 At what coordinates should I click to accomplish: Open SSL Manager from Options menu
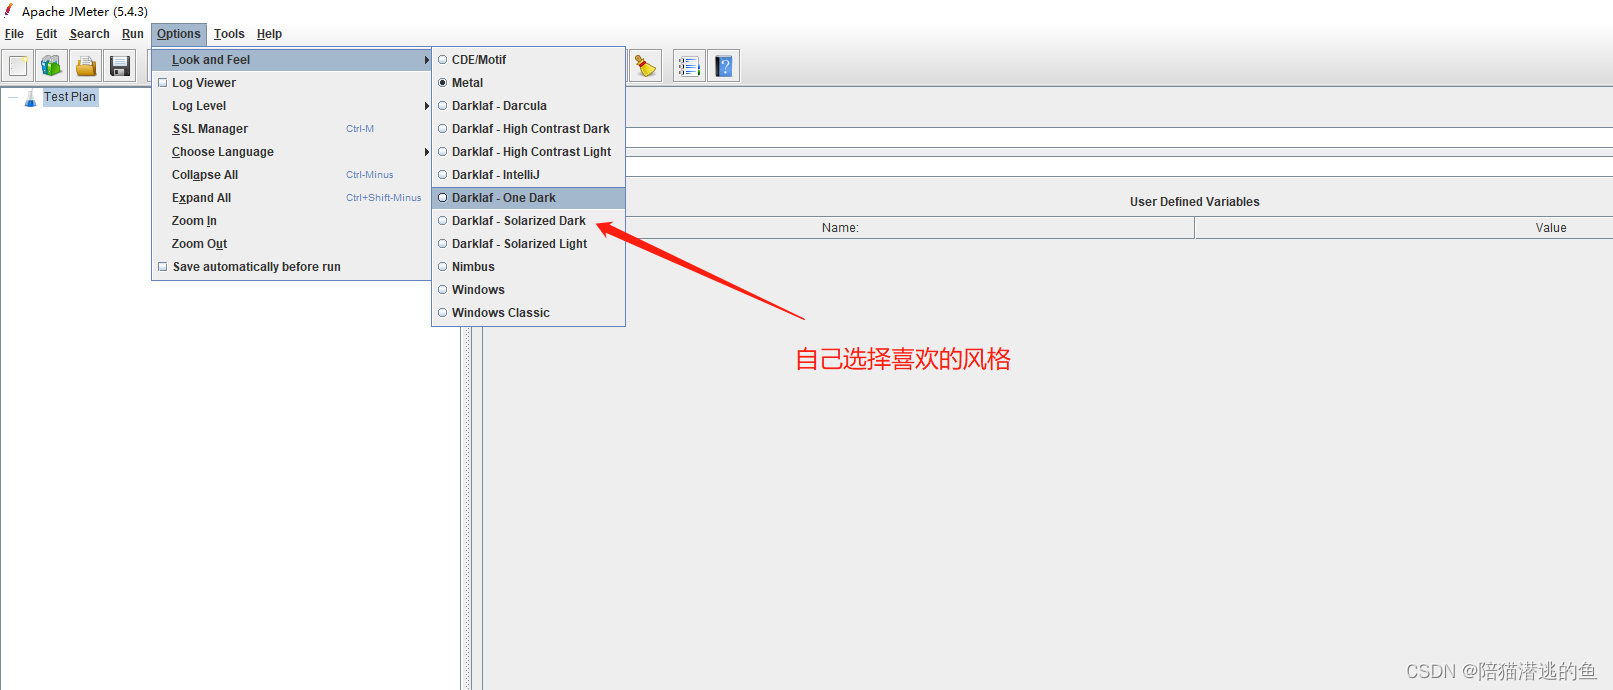tap(291, 129)
